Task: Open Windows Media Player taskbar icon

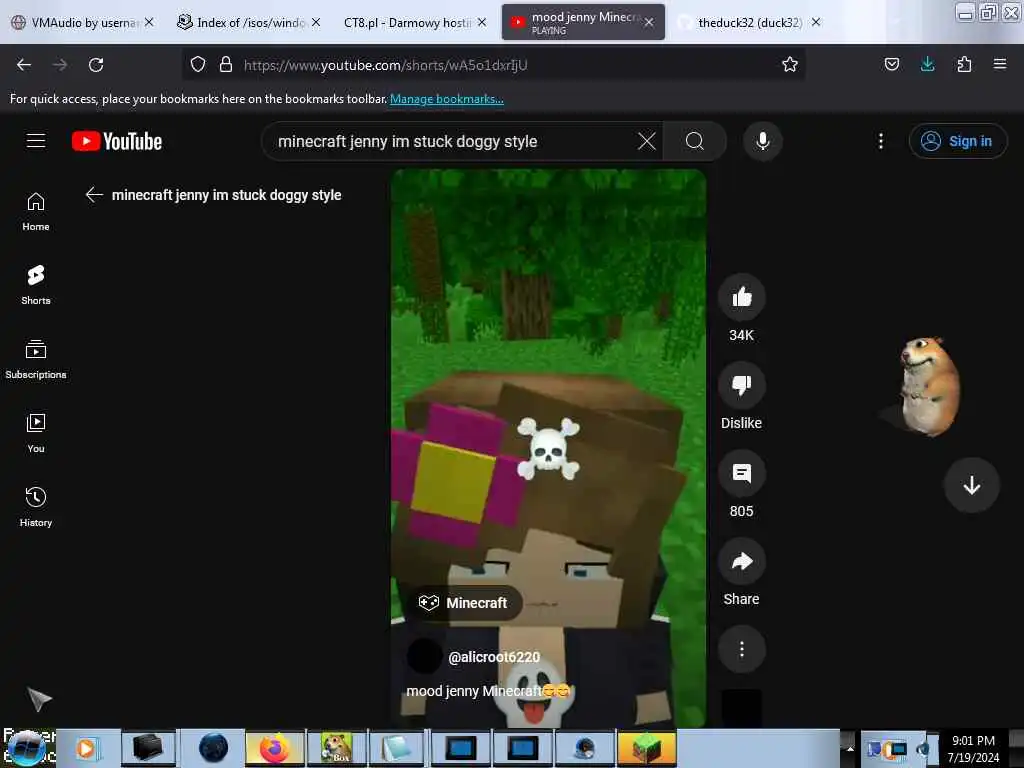Action: [x=86, y=748]
